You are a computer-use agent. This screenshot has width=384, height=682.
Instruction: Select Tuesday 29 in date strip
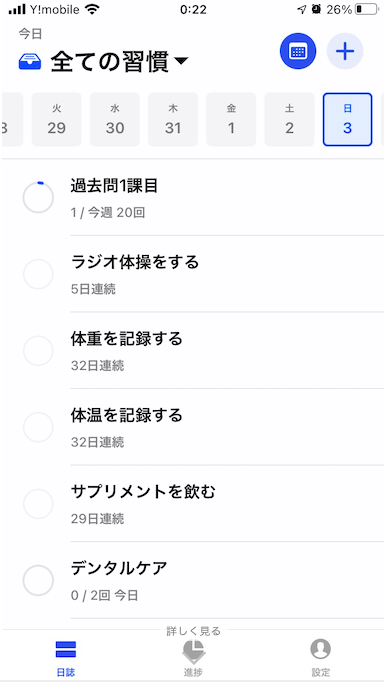coord(57,120)
